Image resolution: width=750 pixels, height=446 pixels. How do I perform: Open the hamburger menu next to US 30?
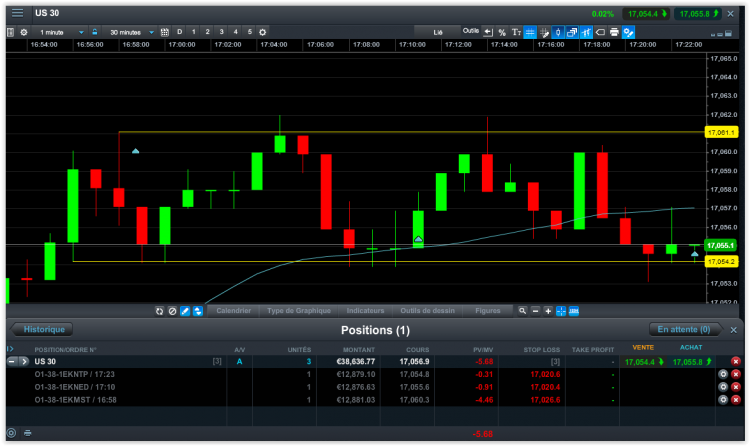(x=18, y=13)
